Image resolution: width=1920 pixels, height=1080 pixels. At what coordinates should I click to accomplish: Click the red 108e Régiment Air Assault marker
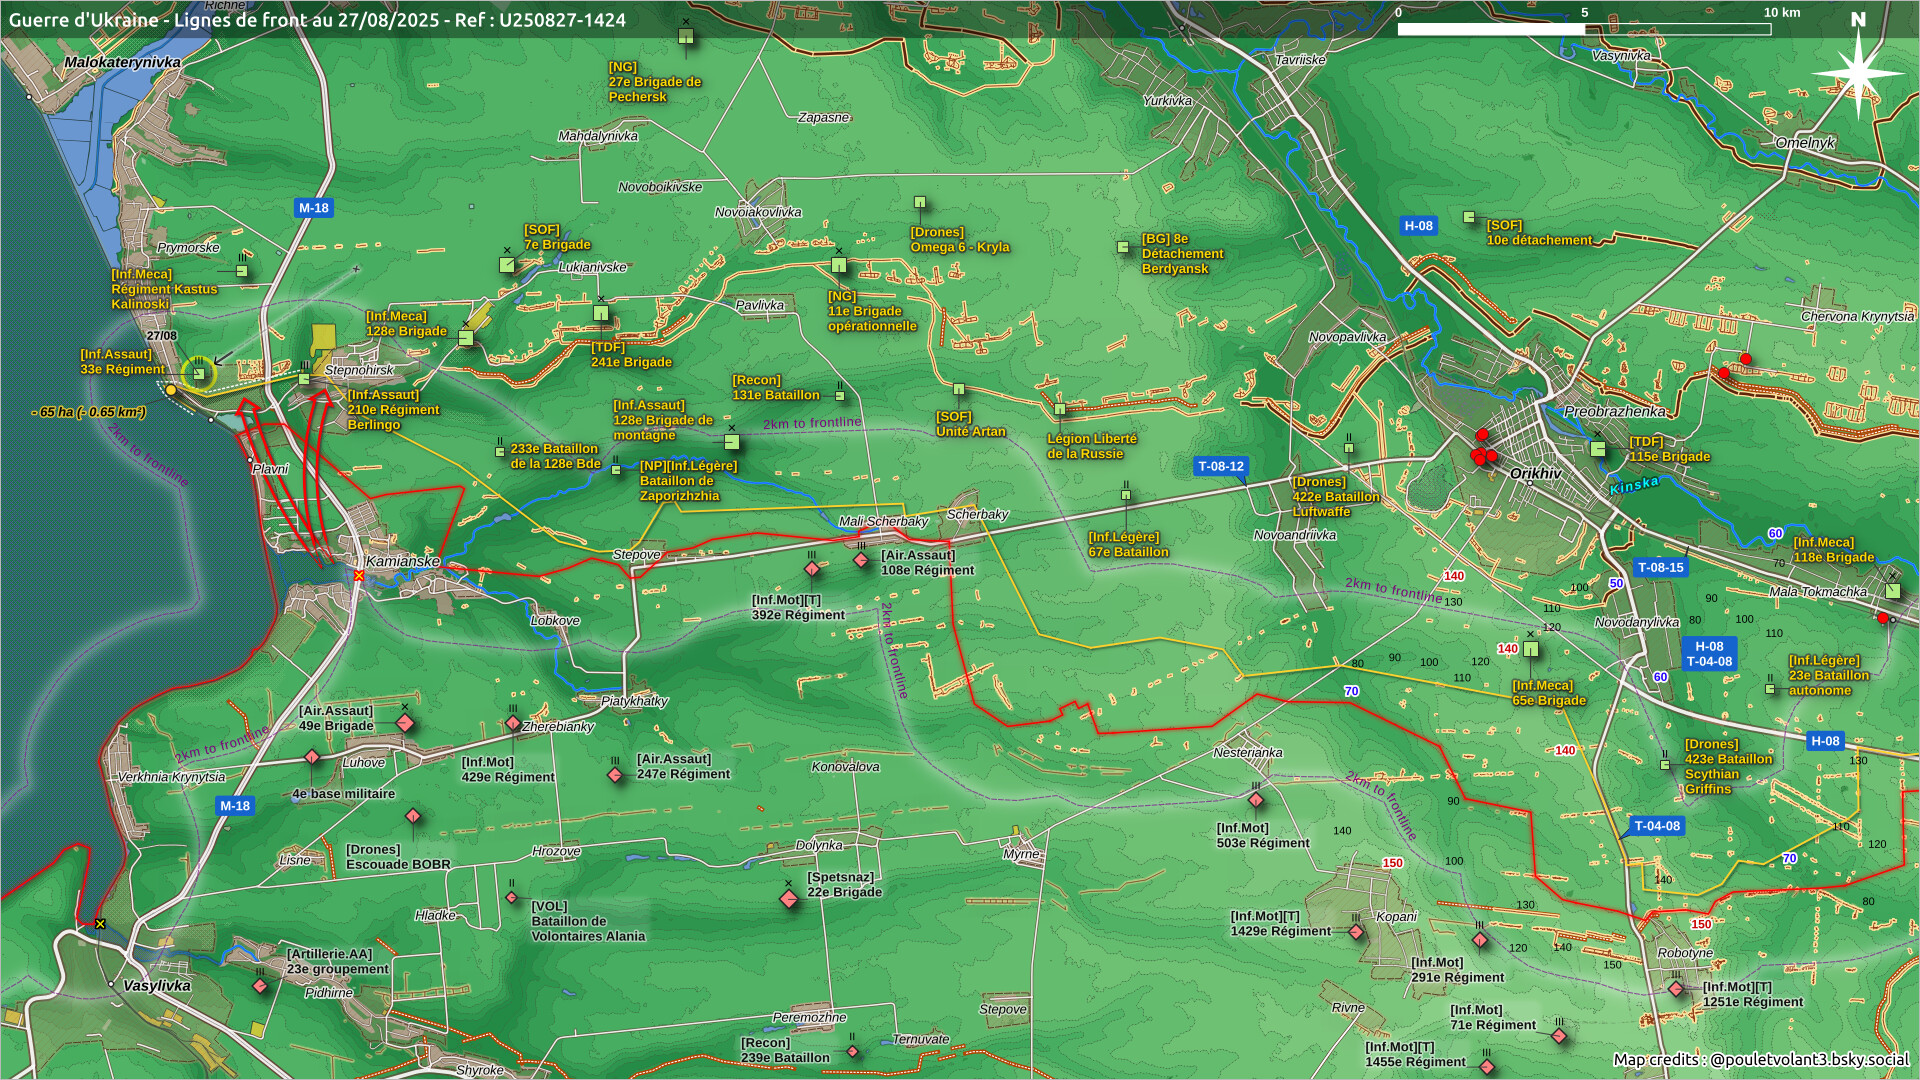click(861, 561)
